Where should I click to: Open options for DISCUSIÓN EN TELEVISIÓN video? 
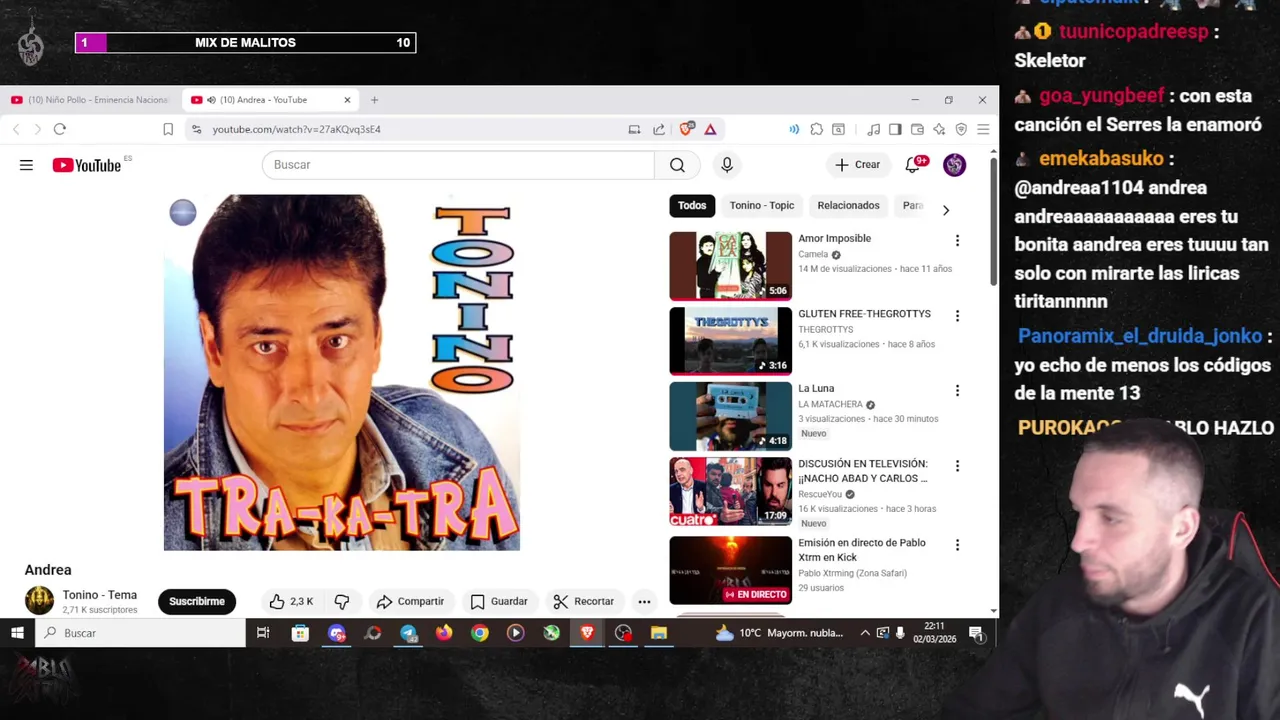coord(957,465)
